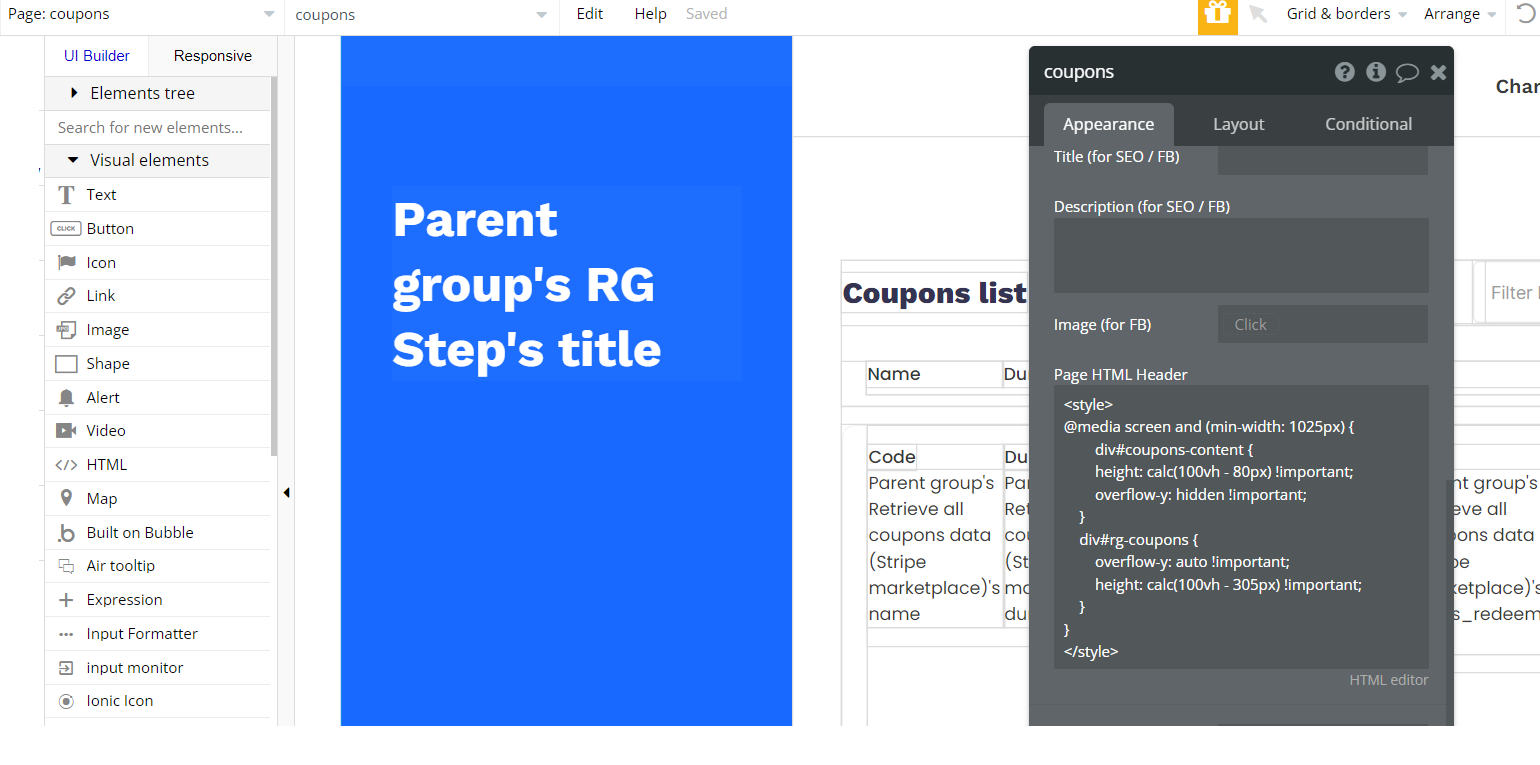Viewport: 1540px width, 765px height.
Task: Click the Title (for SEO / FB) input
Action: pos(1323,159)
